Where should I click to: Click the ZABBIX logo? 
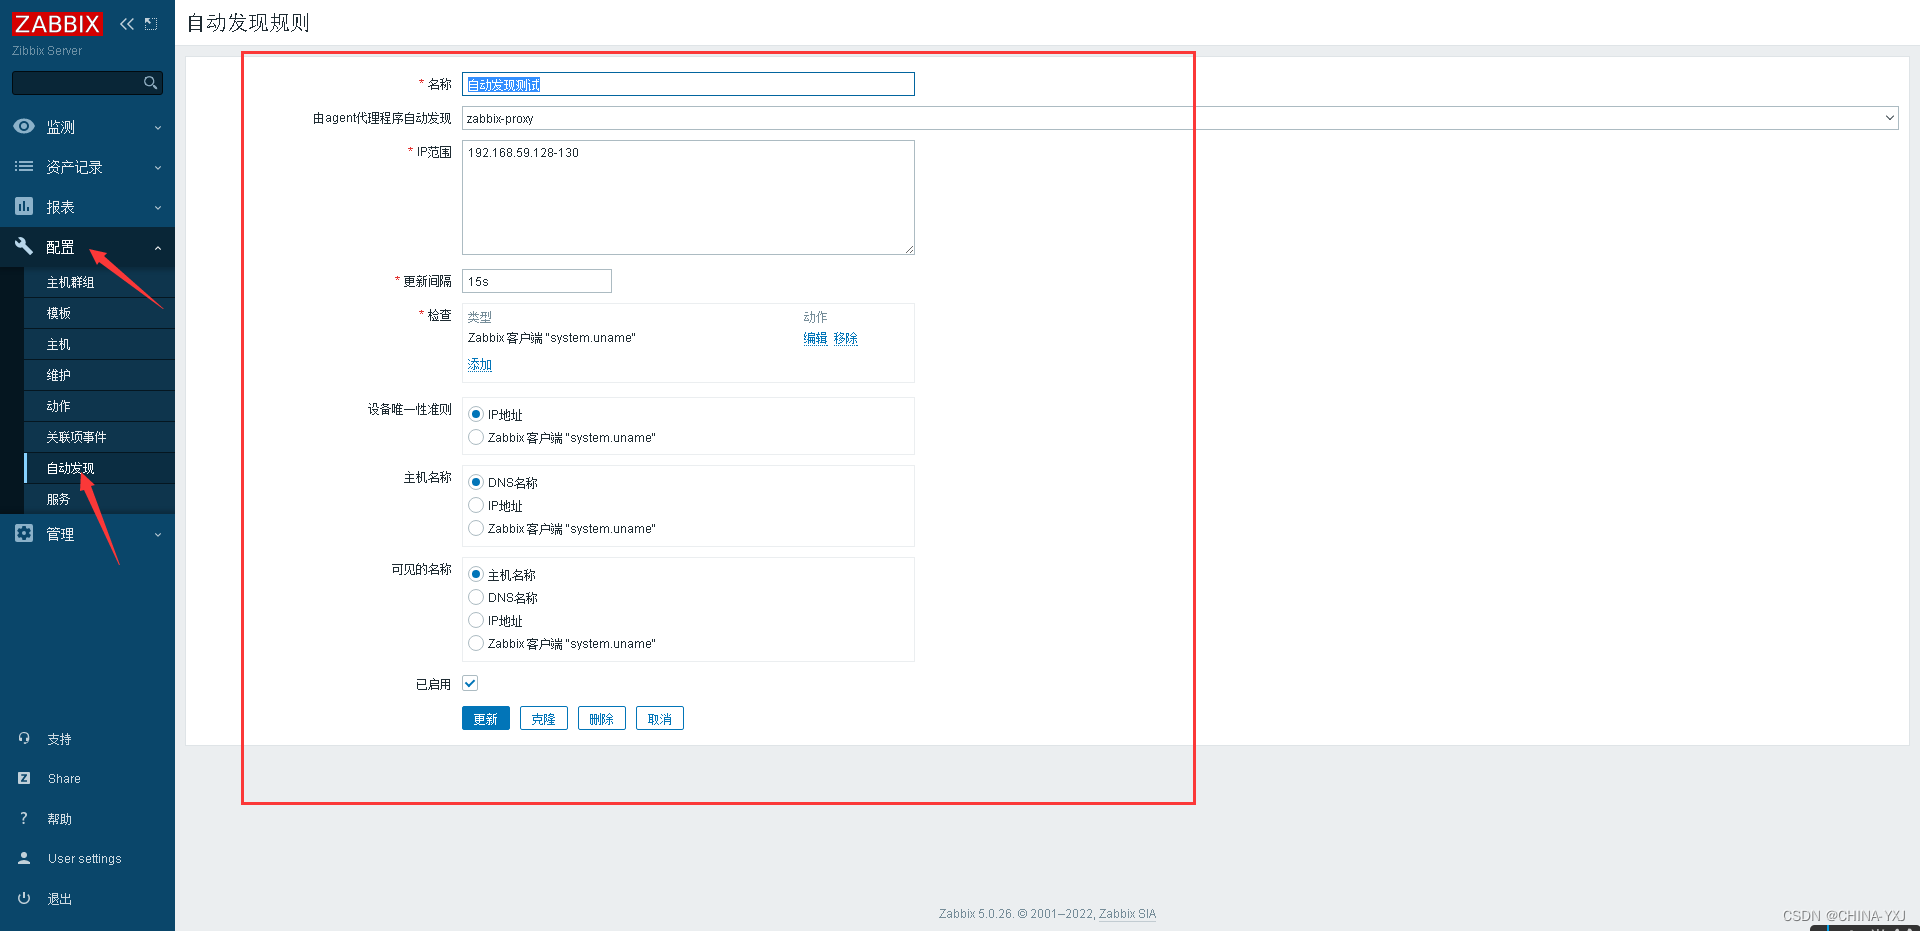(57, 24)
